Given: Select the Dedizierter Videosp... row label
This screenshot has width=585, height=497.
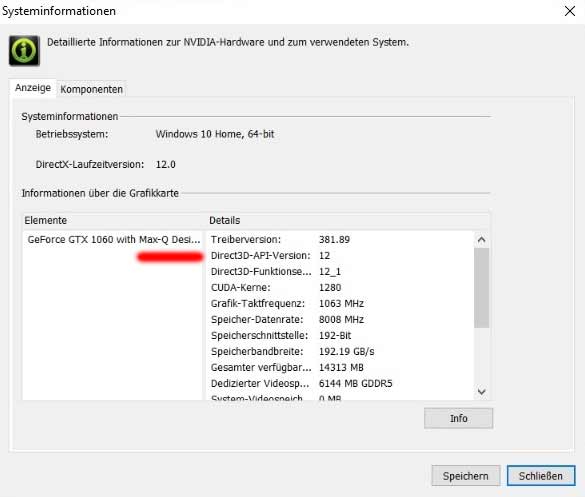Looking at the screenshot, I should [260, 384].
